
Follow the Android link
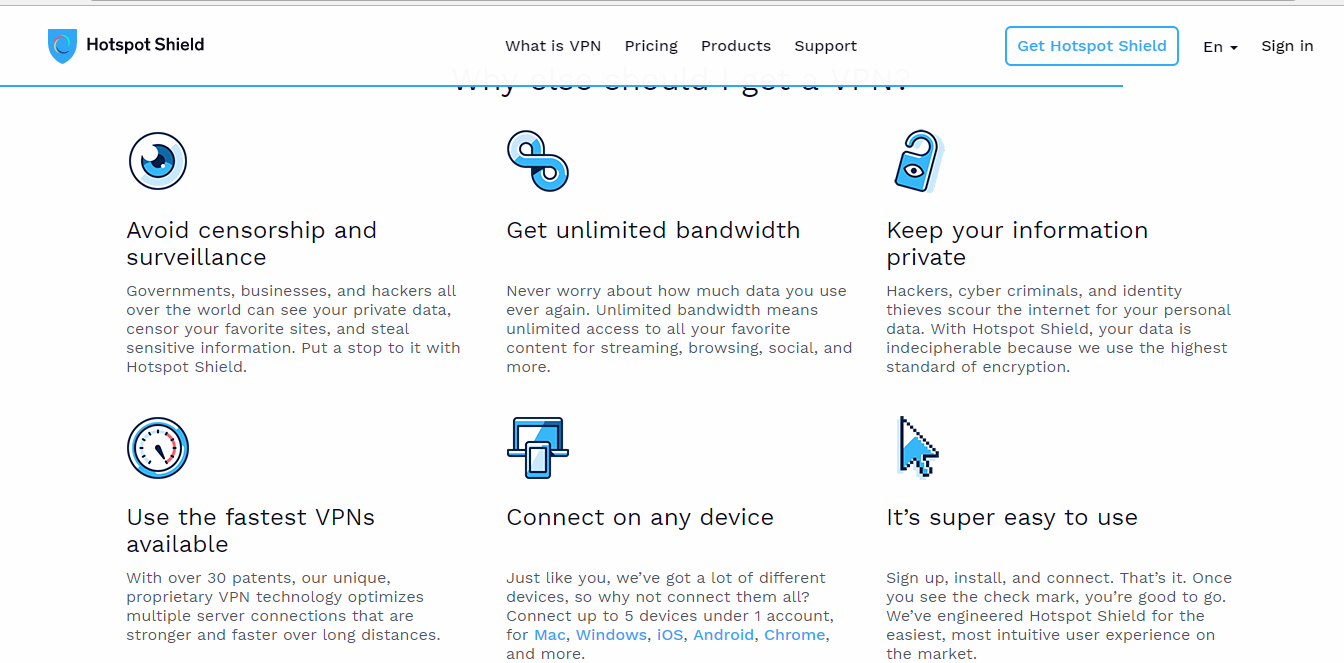tap(724, 635)
